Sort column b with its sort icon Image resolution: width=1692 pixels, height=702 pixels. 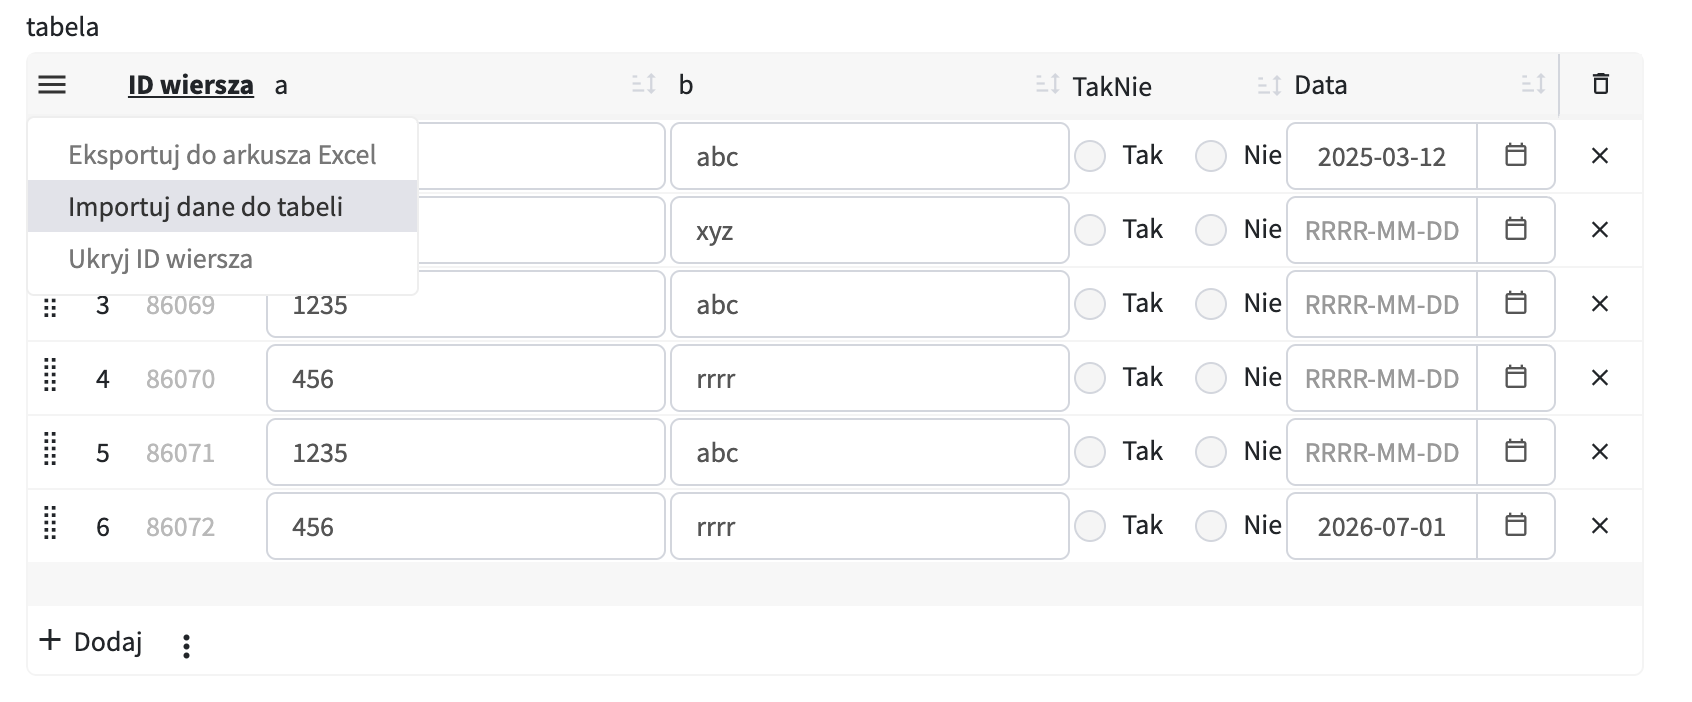click(x=1046, y=85)
